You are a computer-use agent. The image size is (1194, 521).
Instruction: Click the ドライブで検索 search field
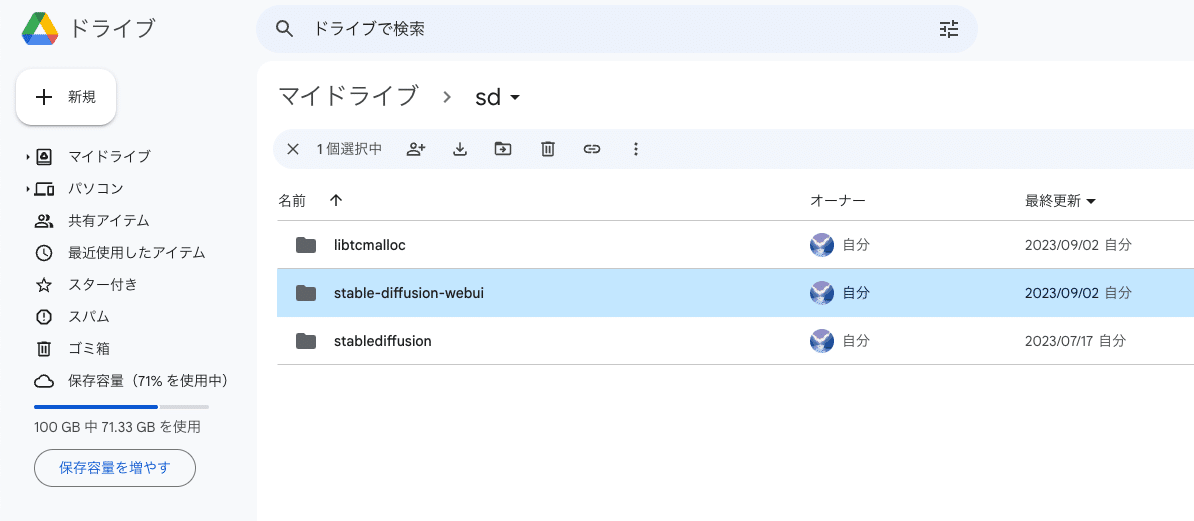click(x=600, y=29)
